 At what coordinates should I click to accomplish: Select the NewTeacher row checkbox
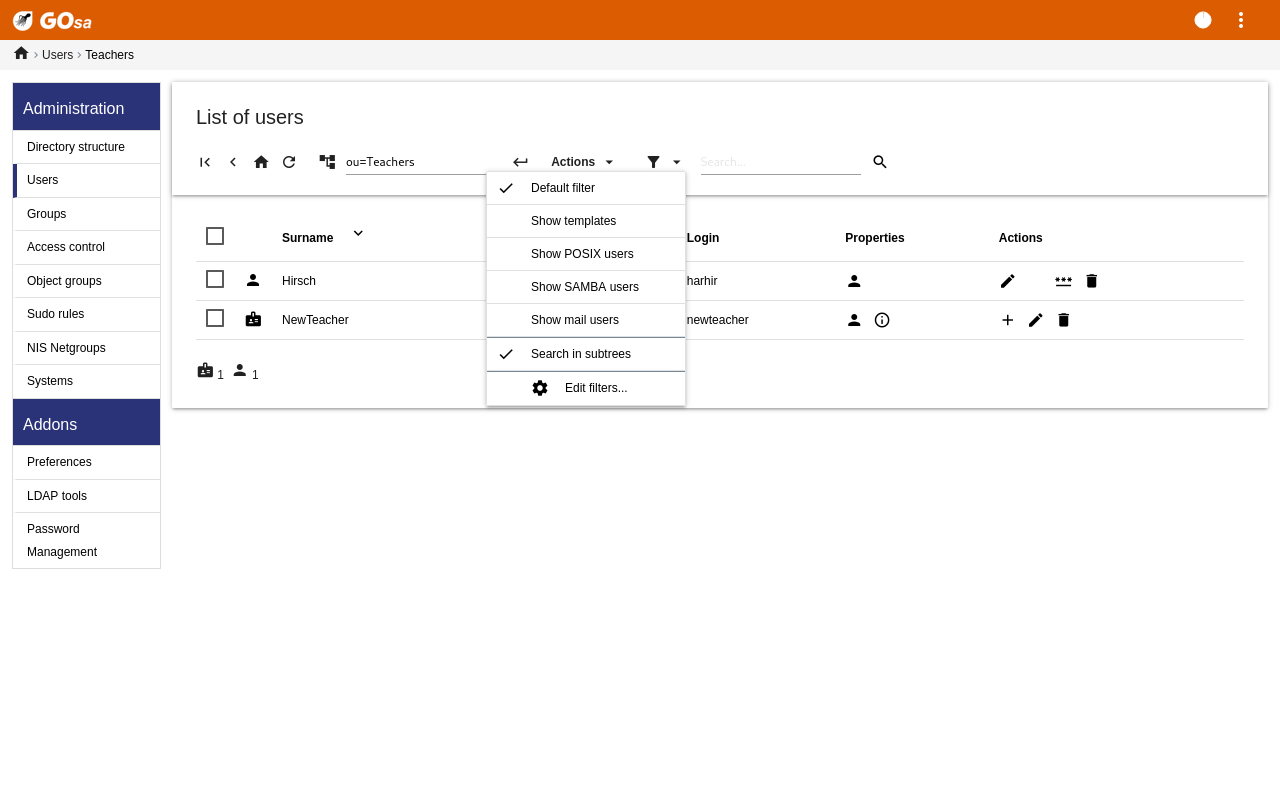click(215, 318)
